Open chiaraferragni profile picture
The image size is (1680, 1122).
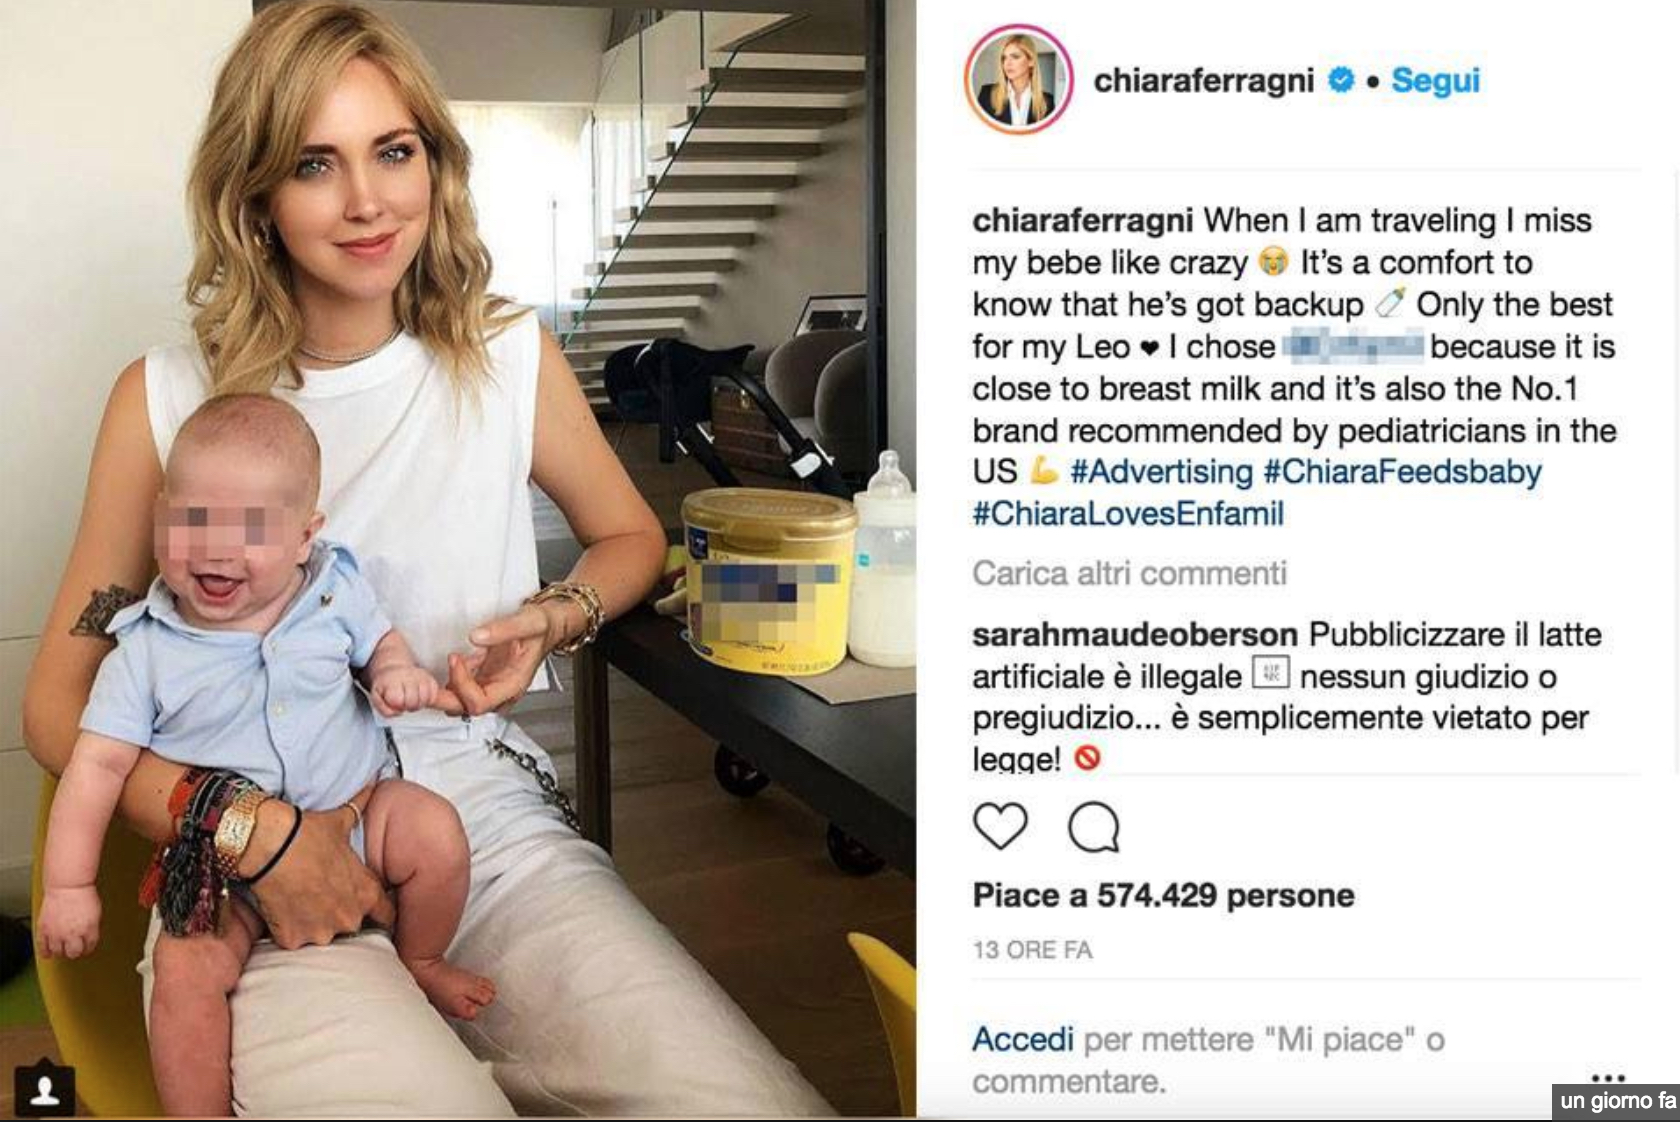tap(1018, 80)
